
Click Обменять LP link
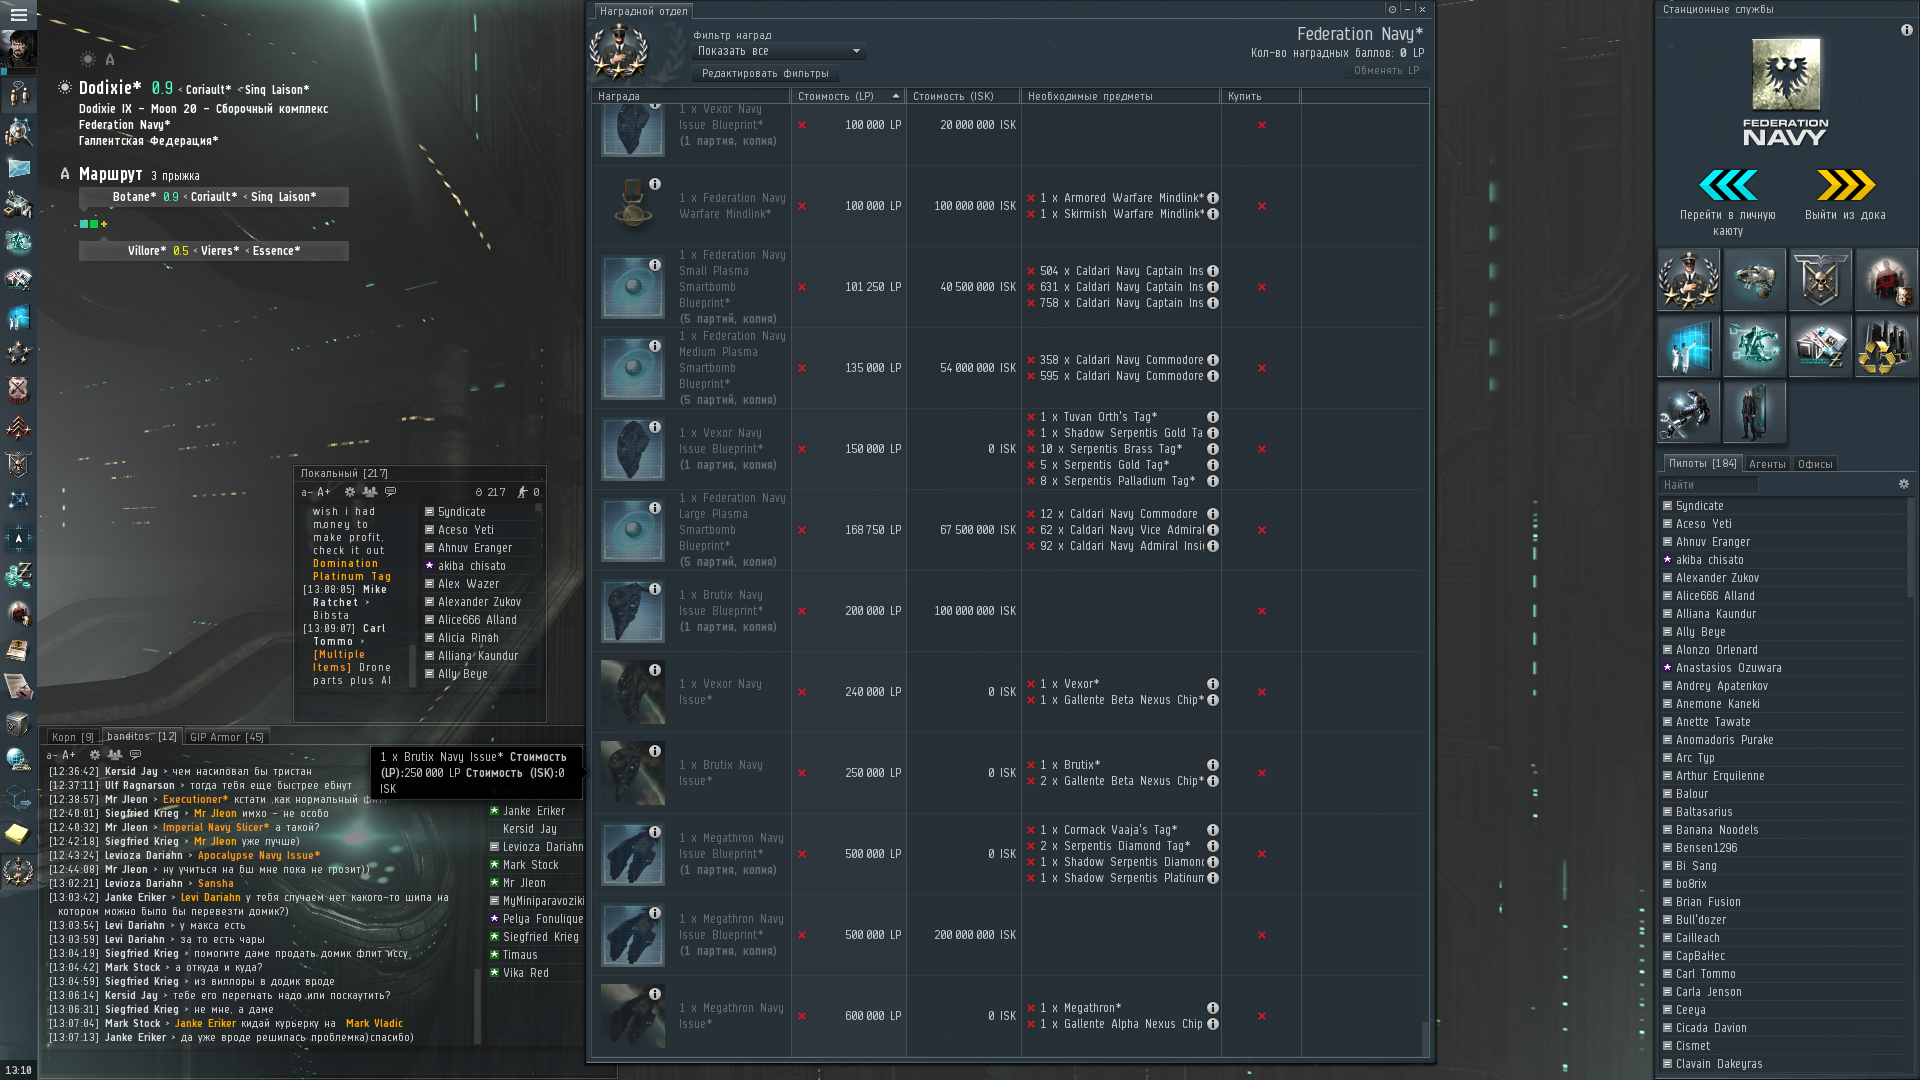1386,70
